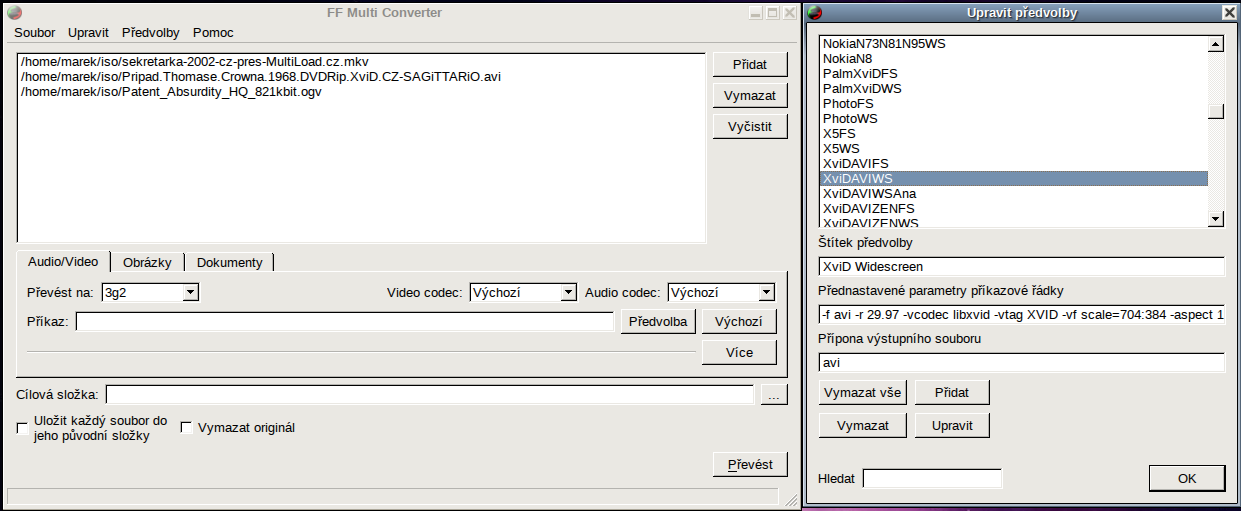Switch to the Obrázky tab

(x=147, y=262)
